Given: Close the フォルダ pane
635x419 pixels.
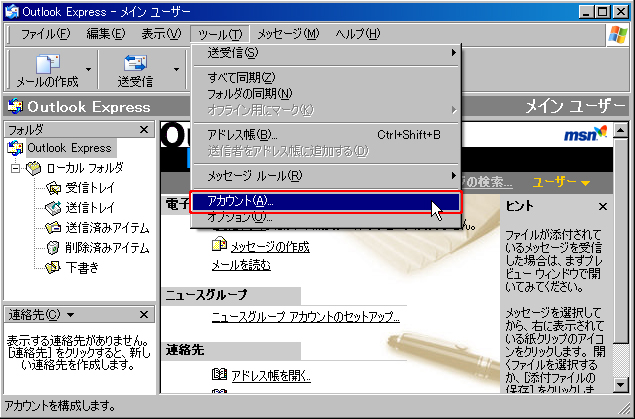Looking at the screenshot, I should (x=144, y=130).
